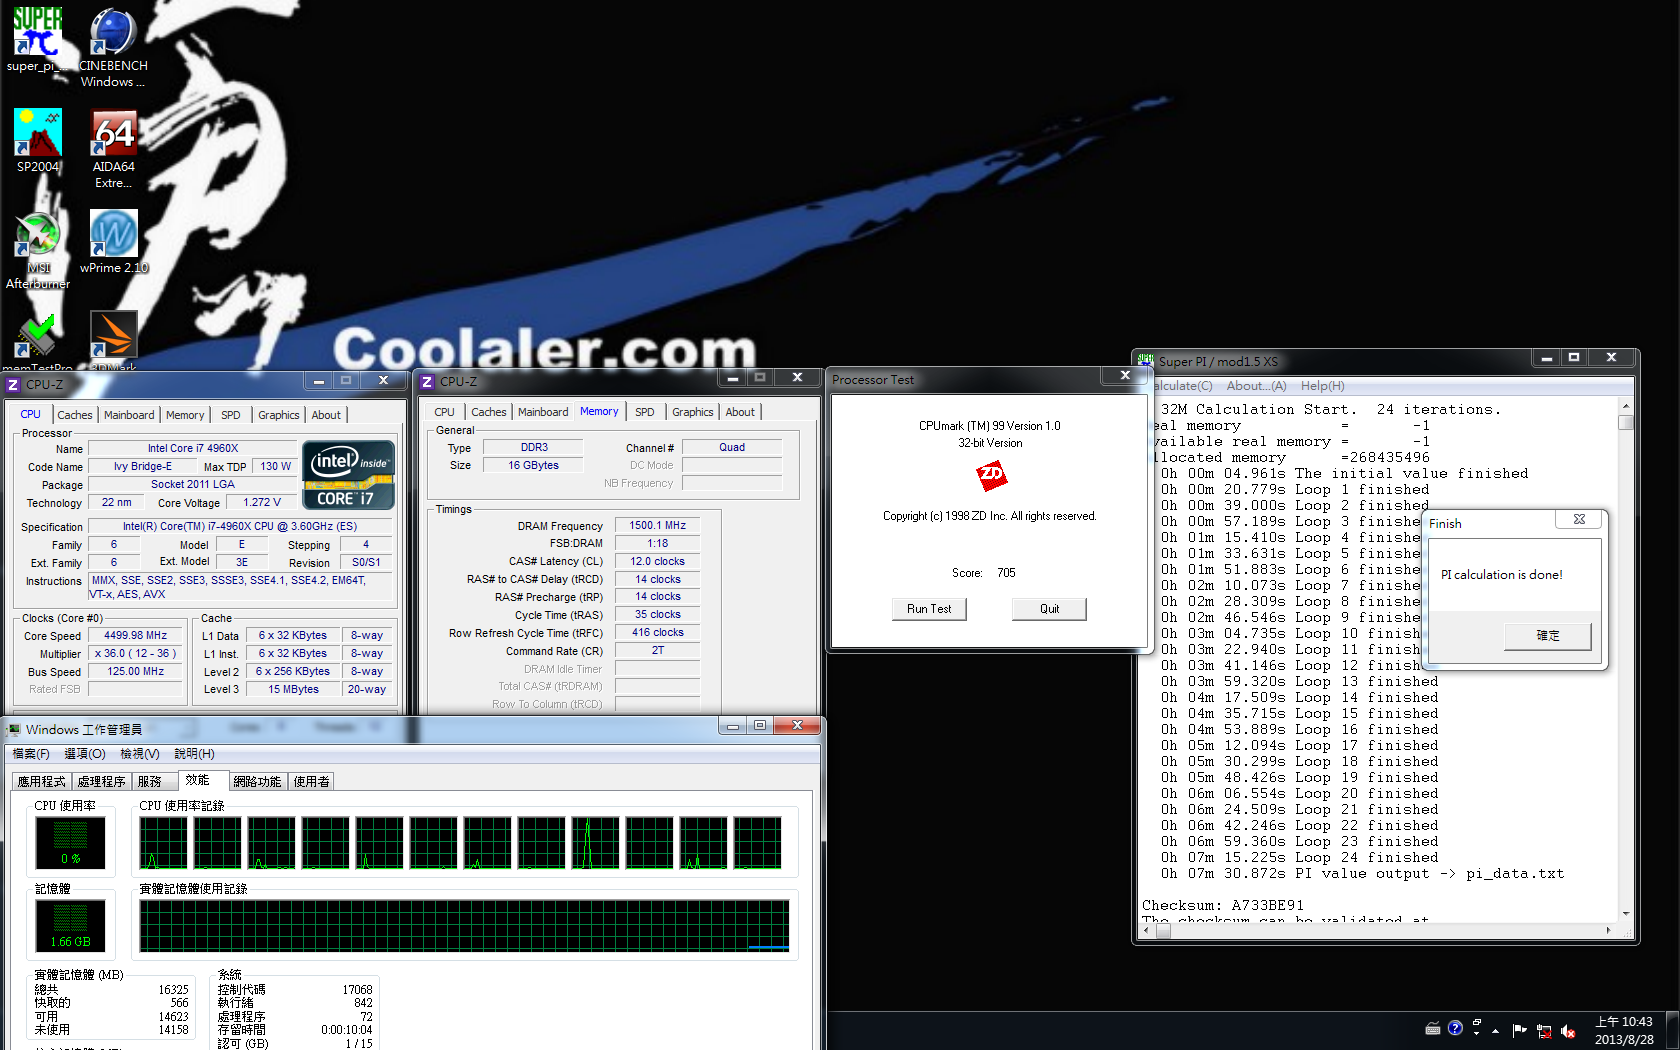Click the Checksum: A733BE91 line in Super PI

coord(1223,906)
